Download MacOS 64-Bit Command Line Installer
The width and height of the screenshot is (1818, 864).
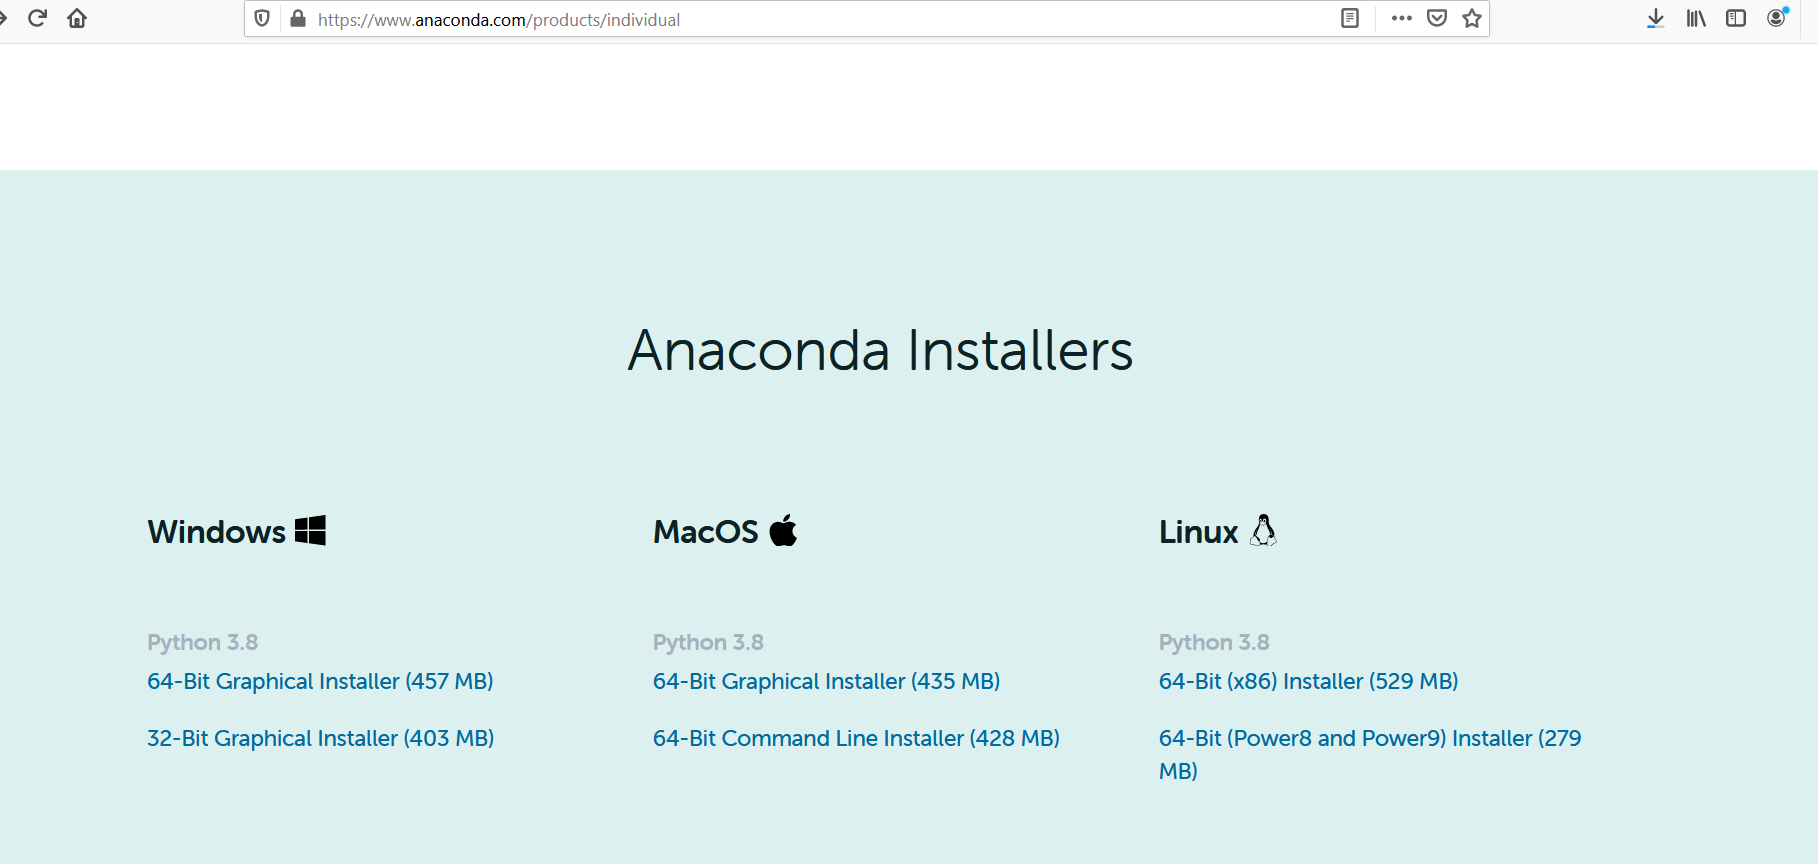[856, 738]
